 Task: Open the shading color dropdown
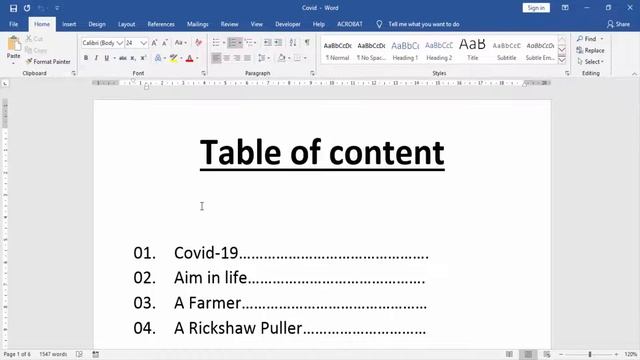289,58
